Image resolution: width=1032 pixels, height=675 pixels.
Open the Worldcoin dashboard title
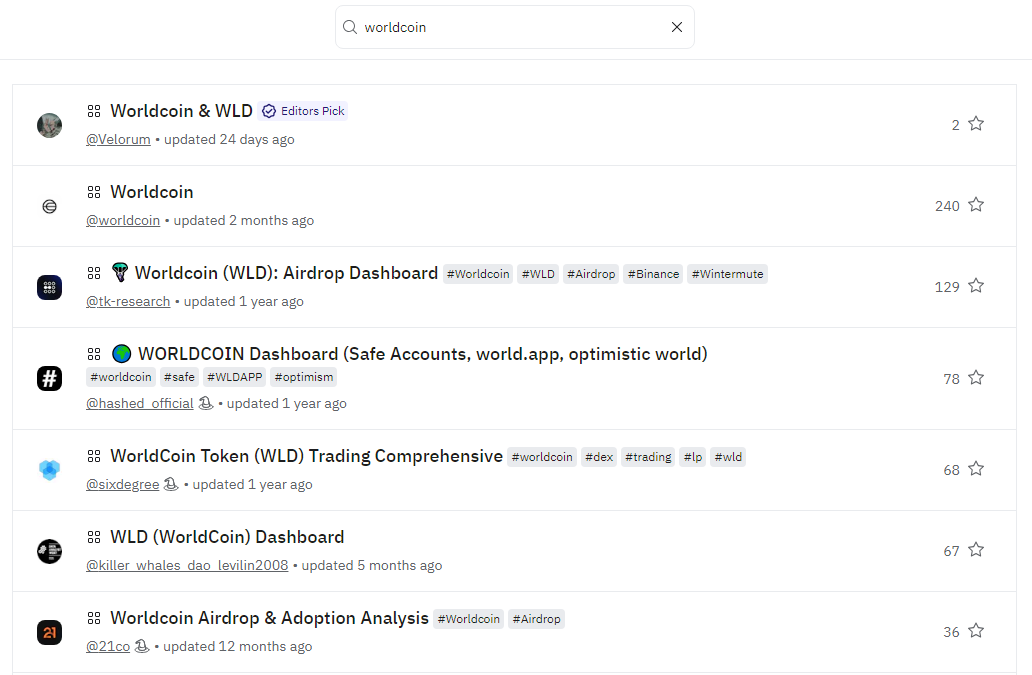pos(151,191)
